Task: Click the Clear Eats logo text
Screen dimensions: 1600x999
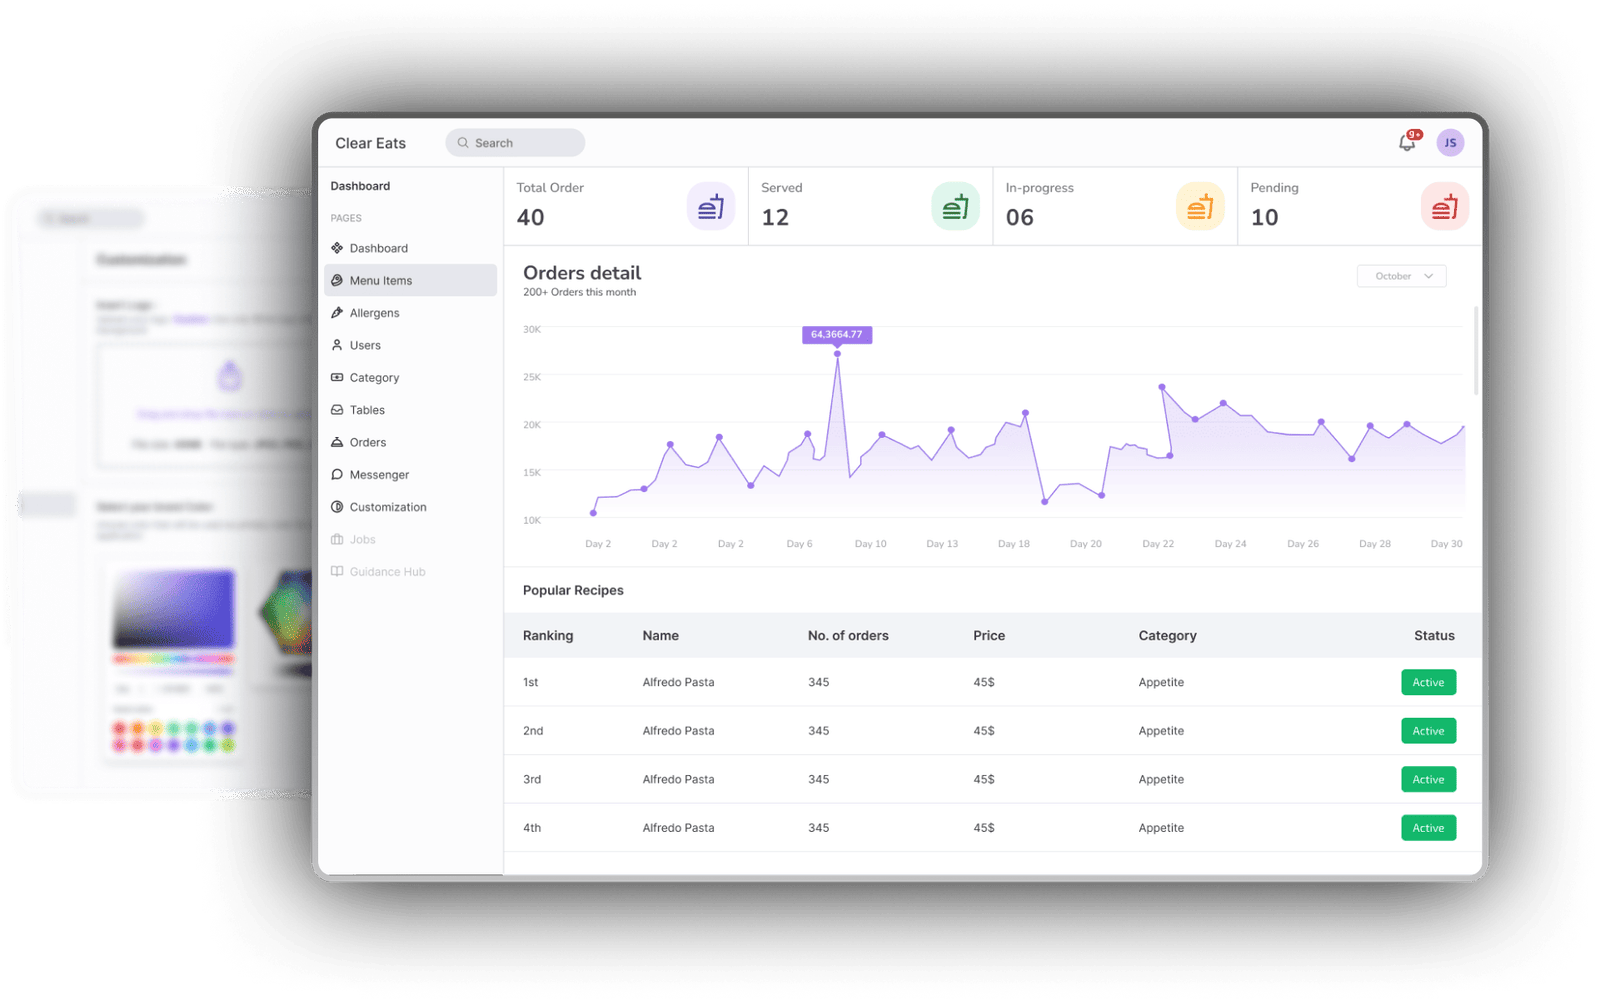Action: 371,143
